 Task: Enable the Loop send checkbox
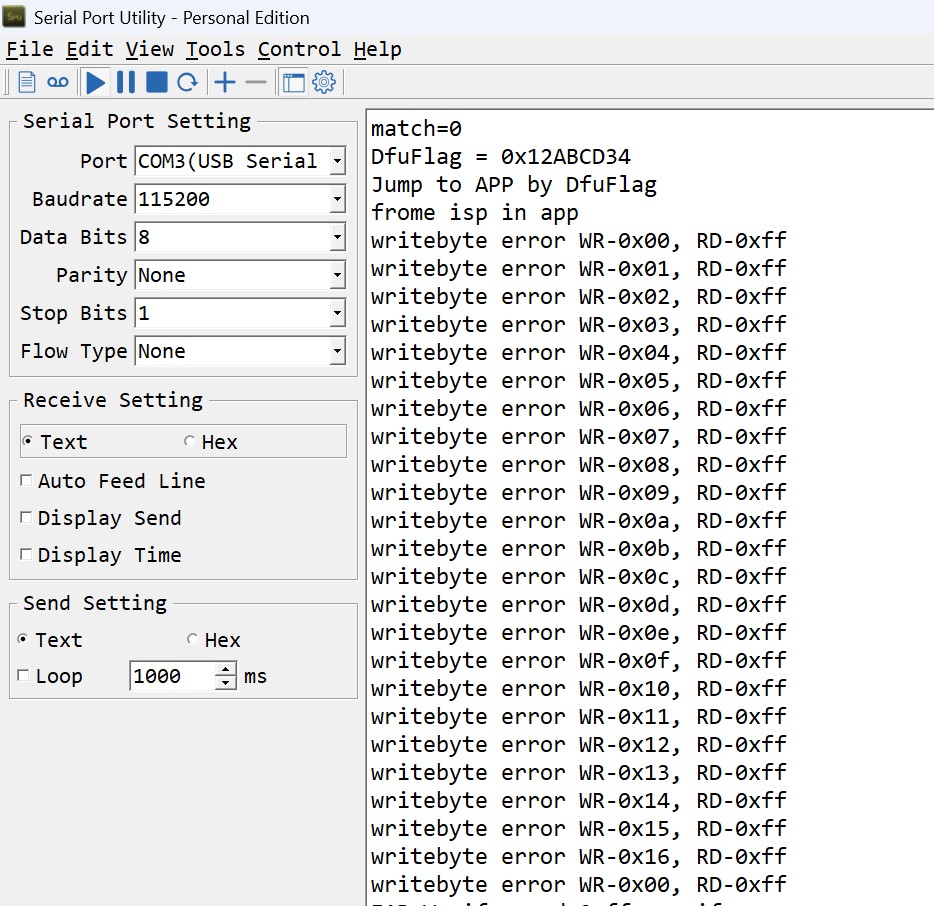24,676
